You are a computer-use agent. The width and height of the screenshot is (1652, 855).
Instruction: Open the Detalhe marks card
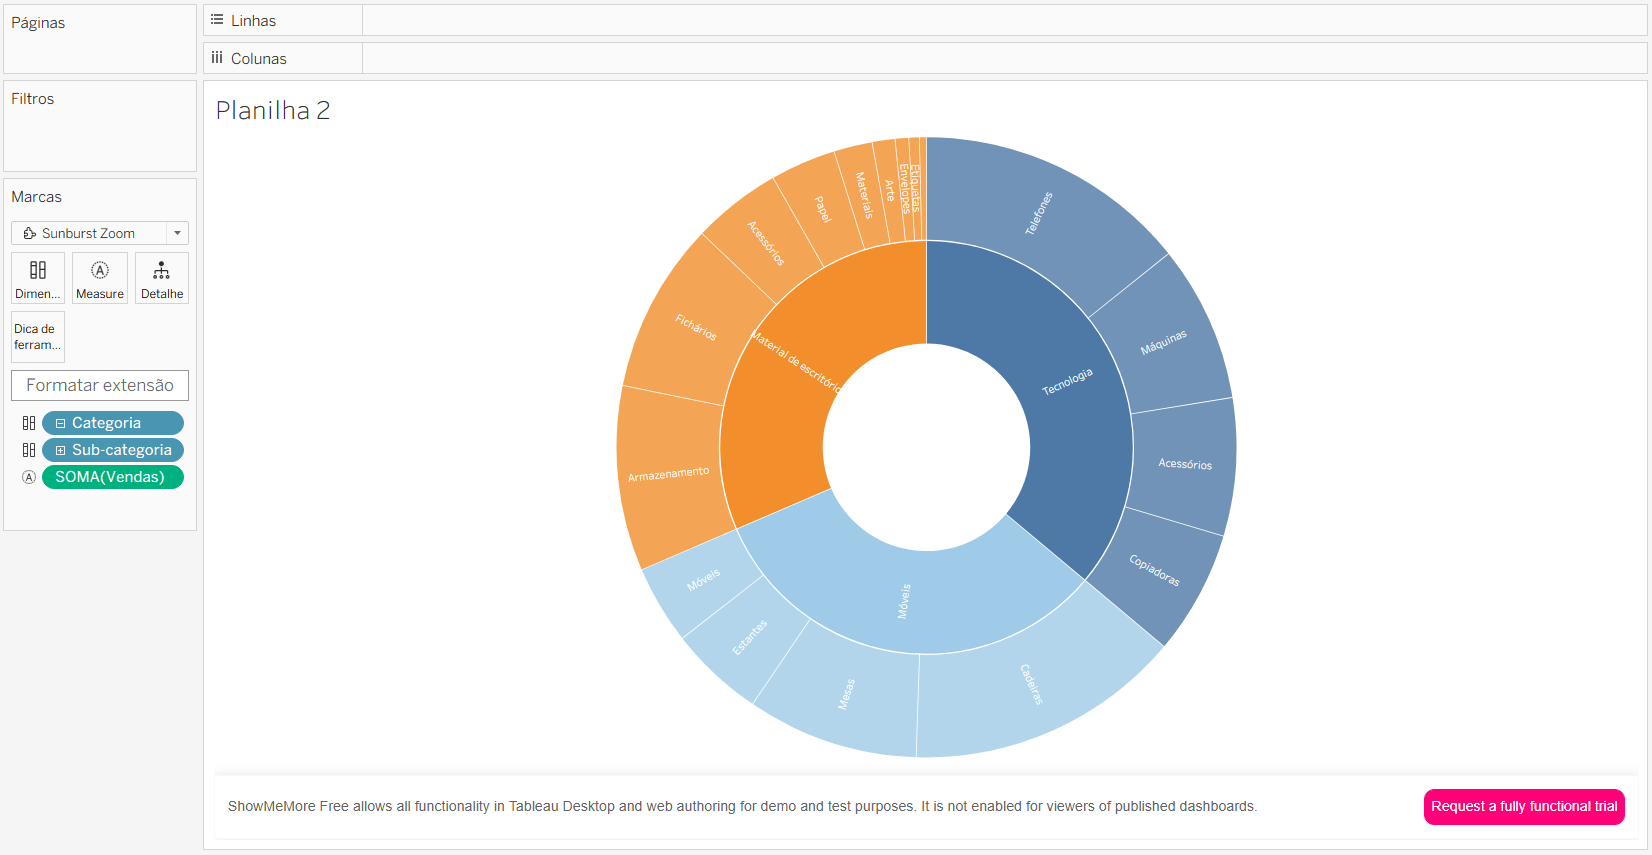coord(161,277)
